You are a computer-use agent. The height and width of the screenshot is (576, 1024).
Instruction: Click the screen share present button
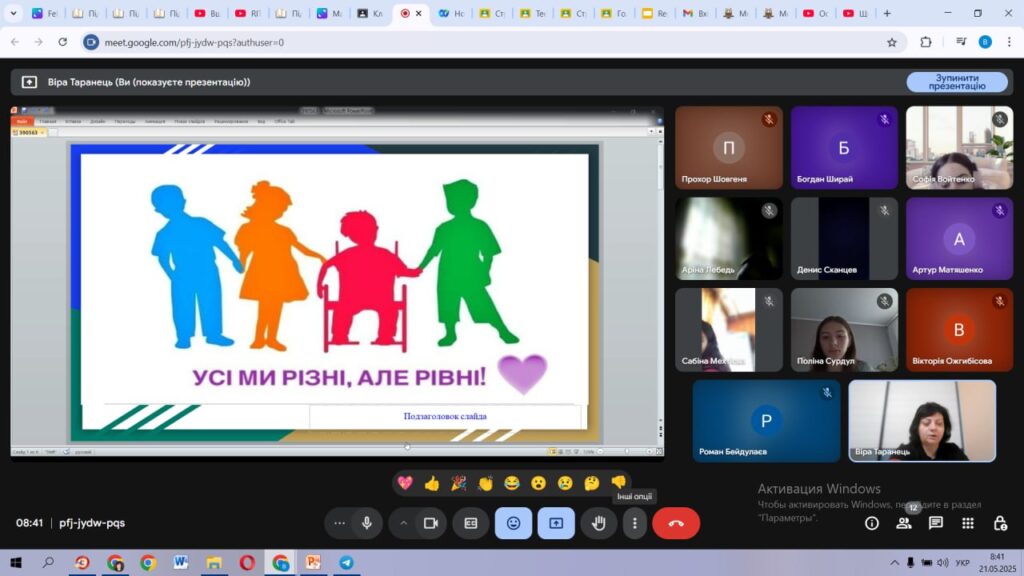[556, 523]
